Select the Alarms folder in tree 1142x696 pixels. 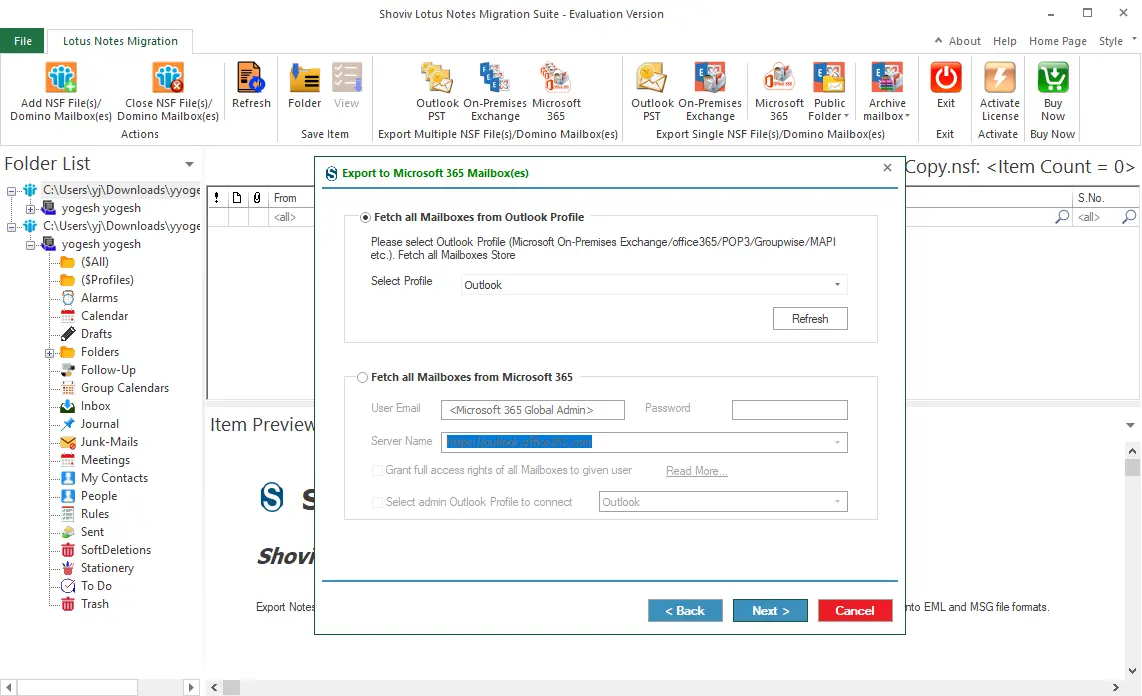click(99, 298)
